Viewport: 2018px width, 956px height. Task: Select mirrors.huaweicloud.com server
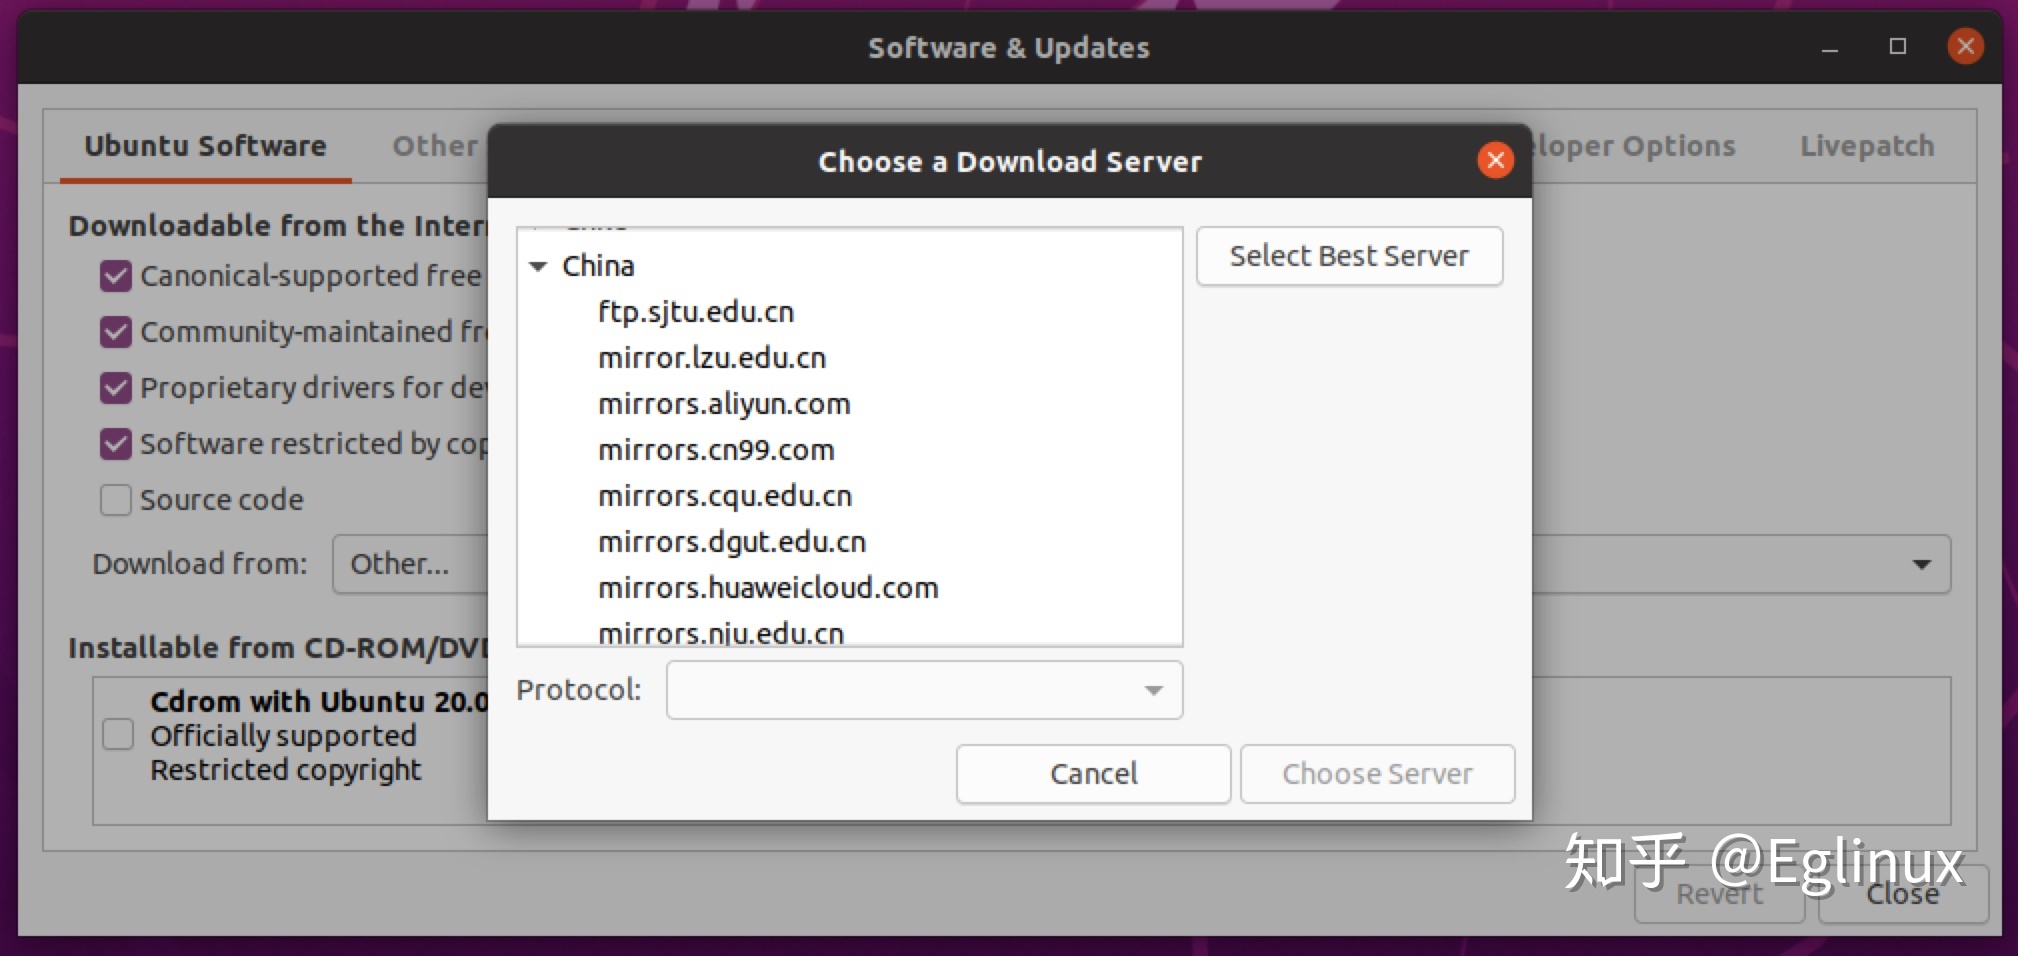768,588
